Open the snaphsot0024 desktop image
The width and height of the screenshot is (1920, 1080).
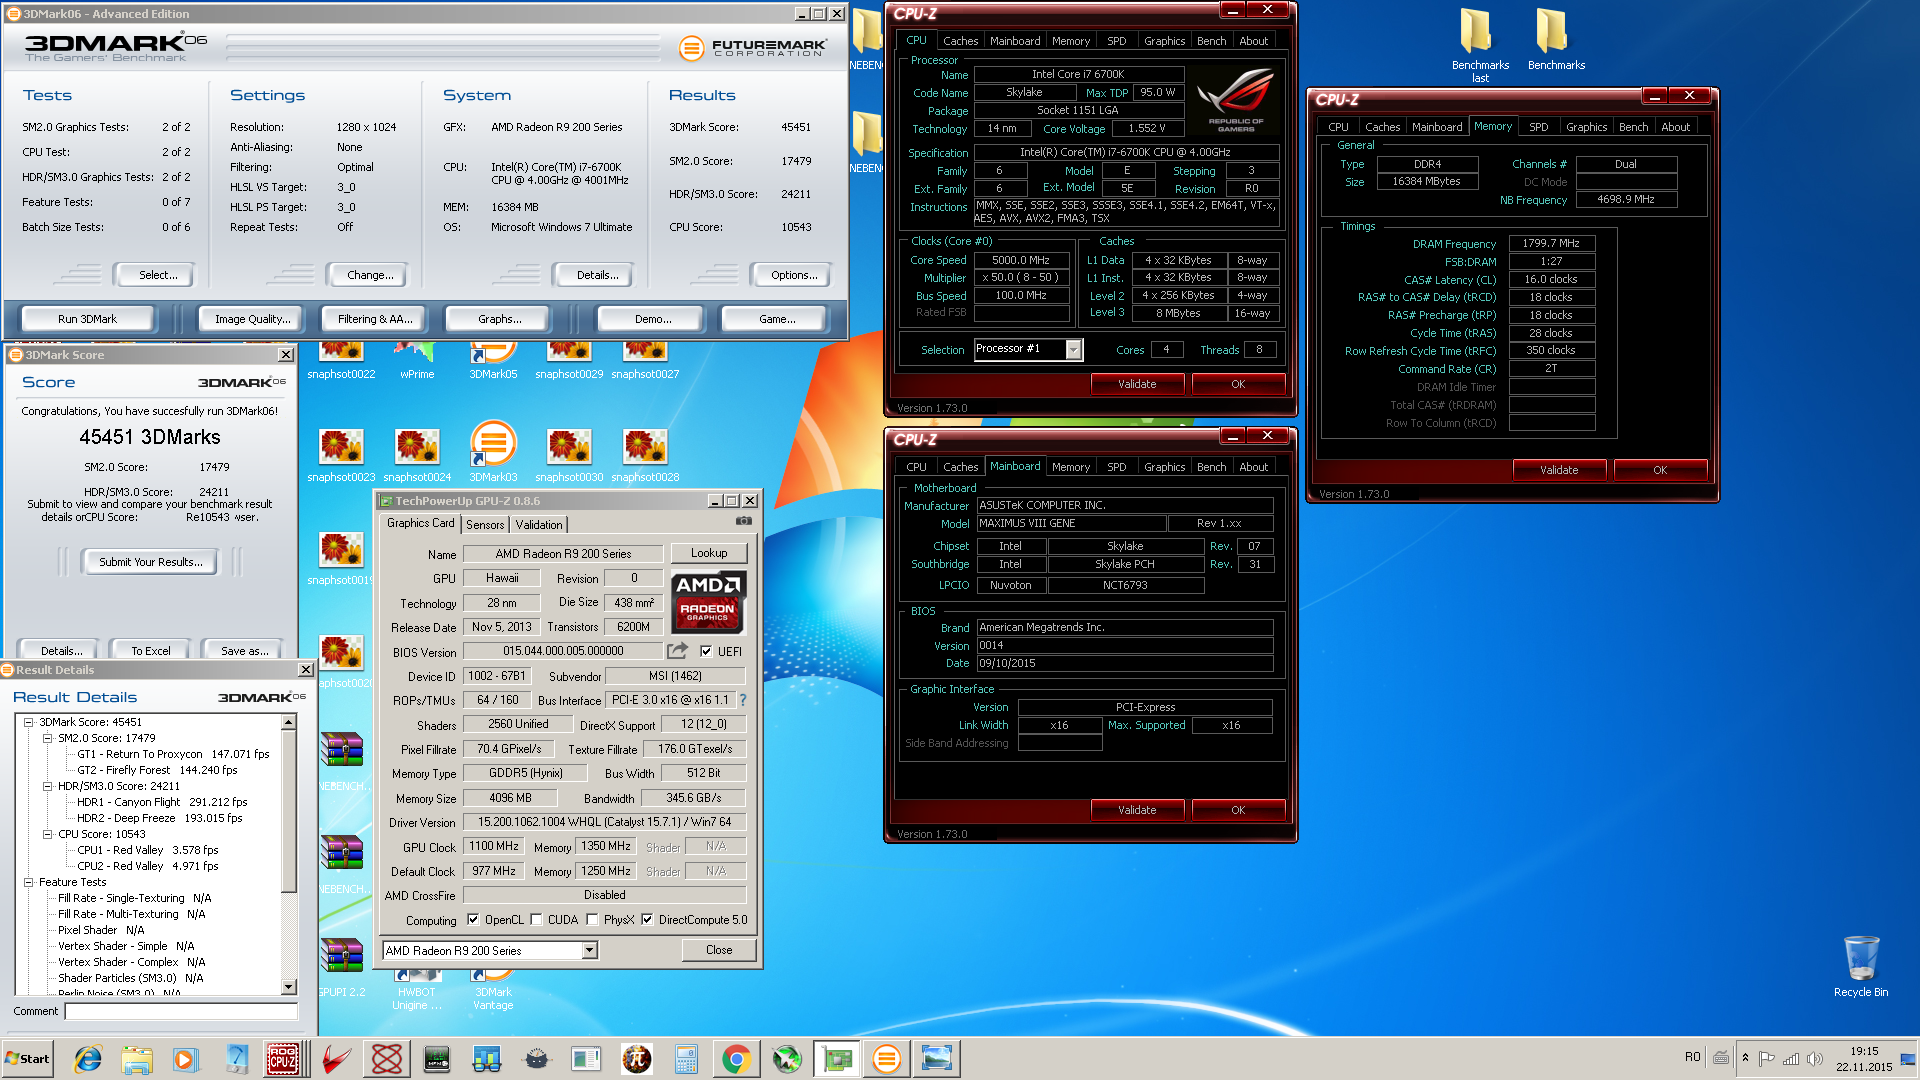click(x=417, y=455)
